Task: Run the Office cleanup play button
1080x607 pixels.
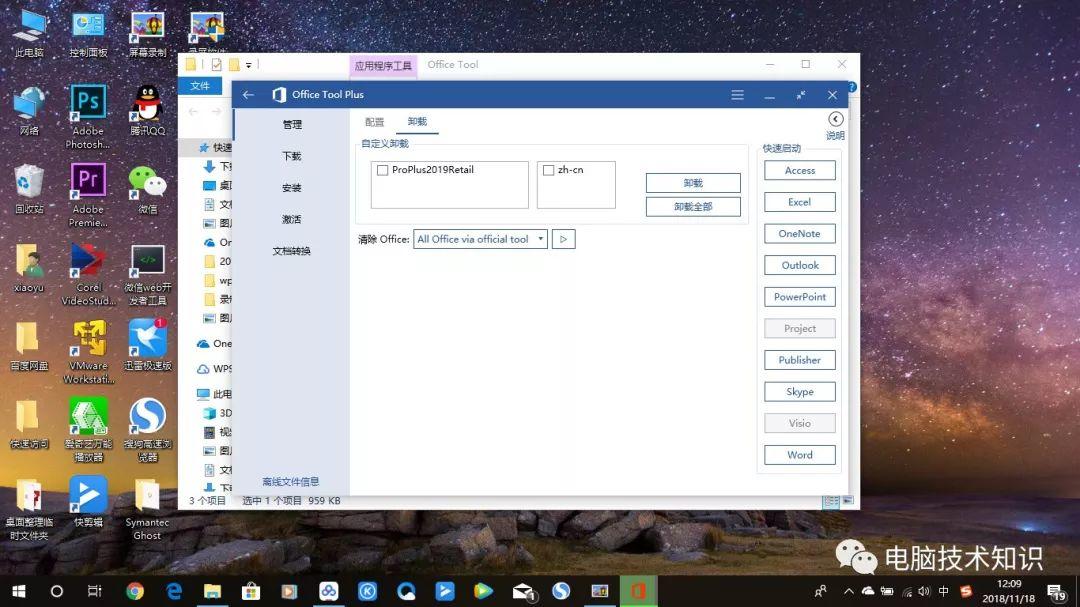Action: [563, 239]
